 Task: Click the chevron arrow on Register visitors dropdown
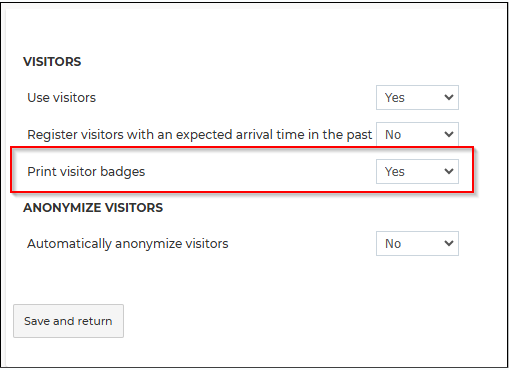pos(449,134)
